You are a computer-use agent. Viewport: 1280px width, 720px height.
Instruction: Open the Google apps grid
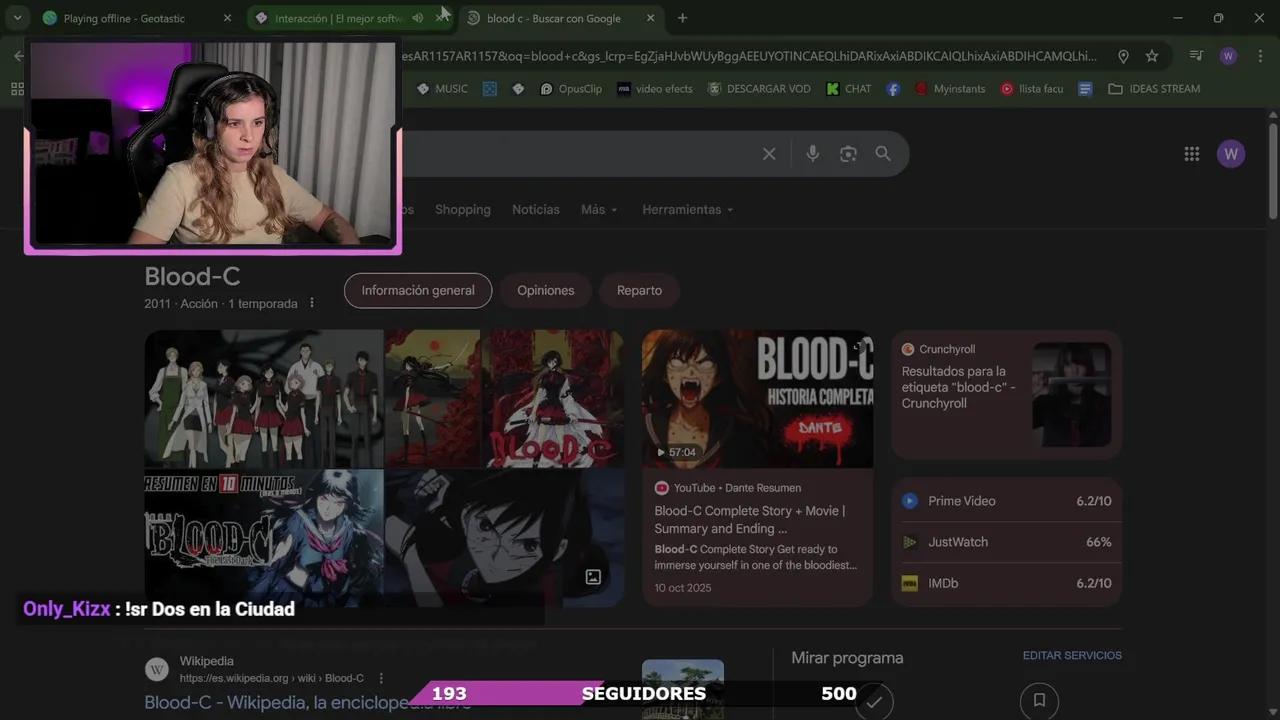[1192, 154]
